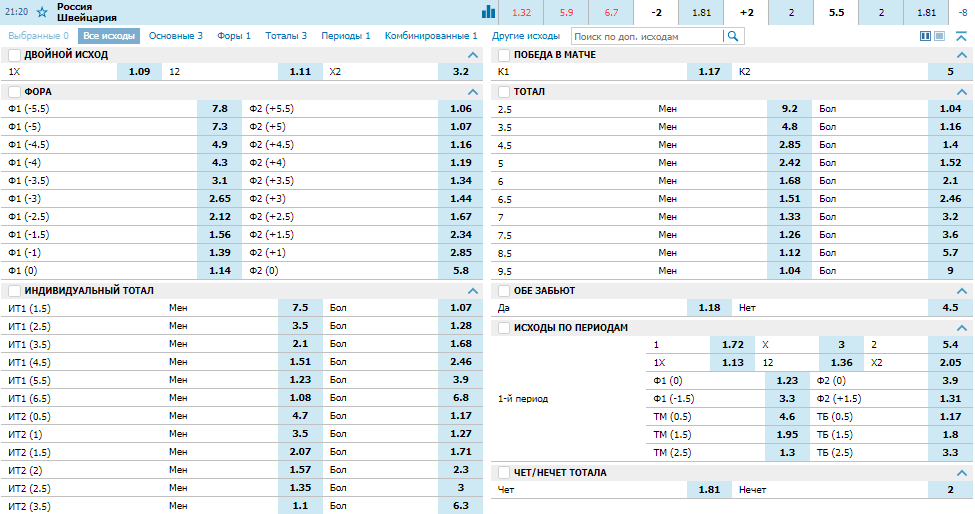Click the Россия team name
Viewport: 975px width, 514px height.
pyautogui.click(x=75, y=7)
